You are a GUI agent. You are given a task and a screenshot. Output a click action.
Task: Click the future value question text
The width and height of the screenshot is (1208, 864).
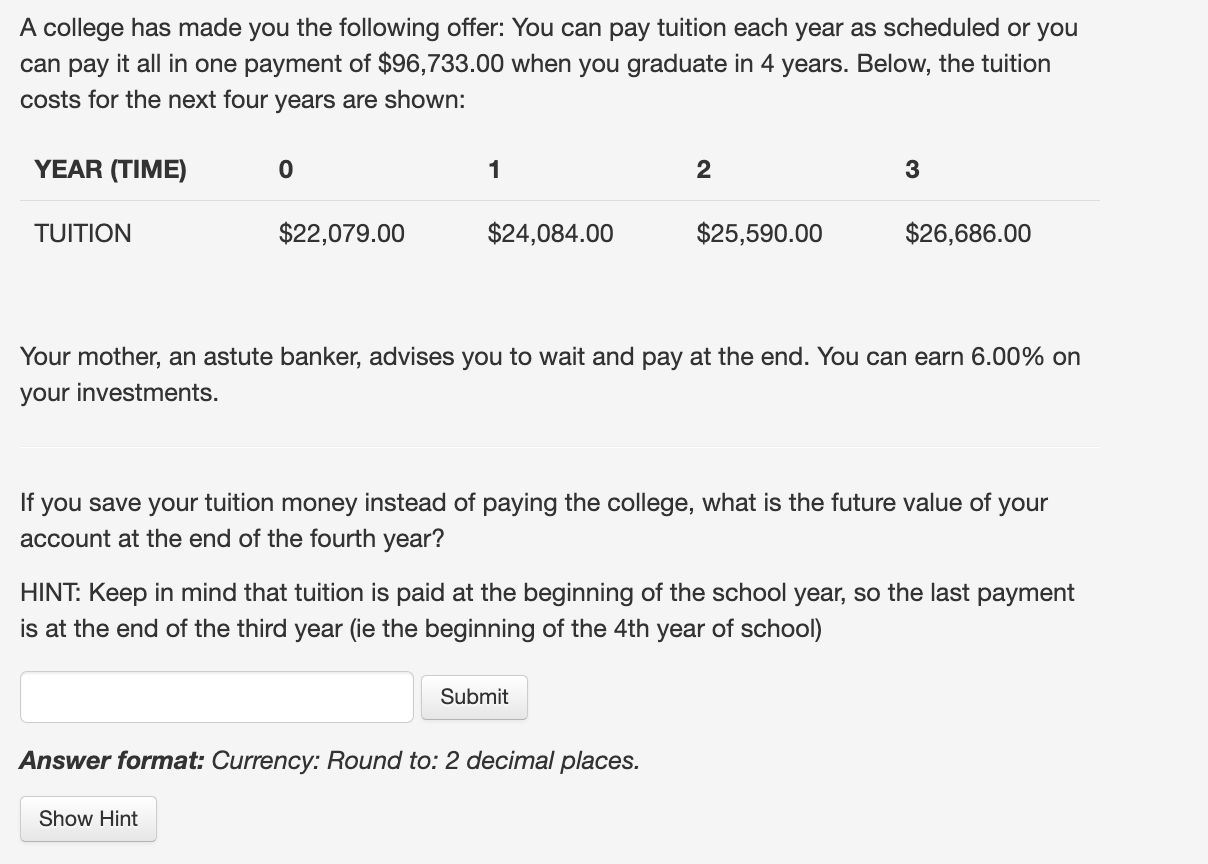tap(533, 520)
